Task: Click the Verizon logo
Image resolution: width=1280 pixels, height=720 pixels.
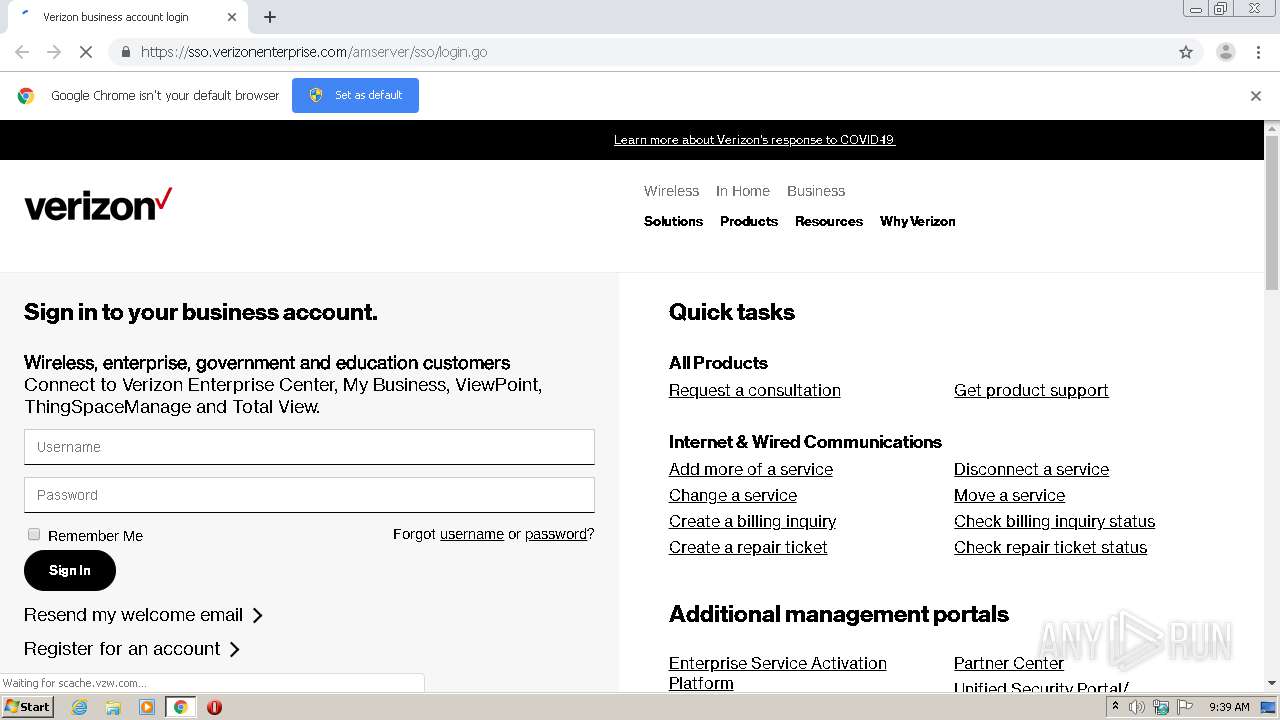Action: tap(98, 204)
